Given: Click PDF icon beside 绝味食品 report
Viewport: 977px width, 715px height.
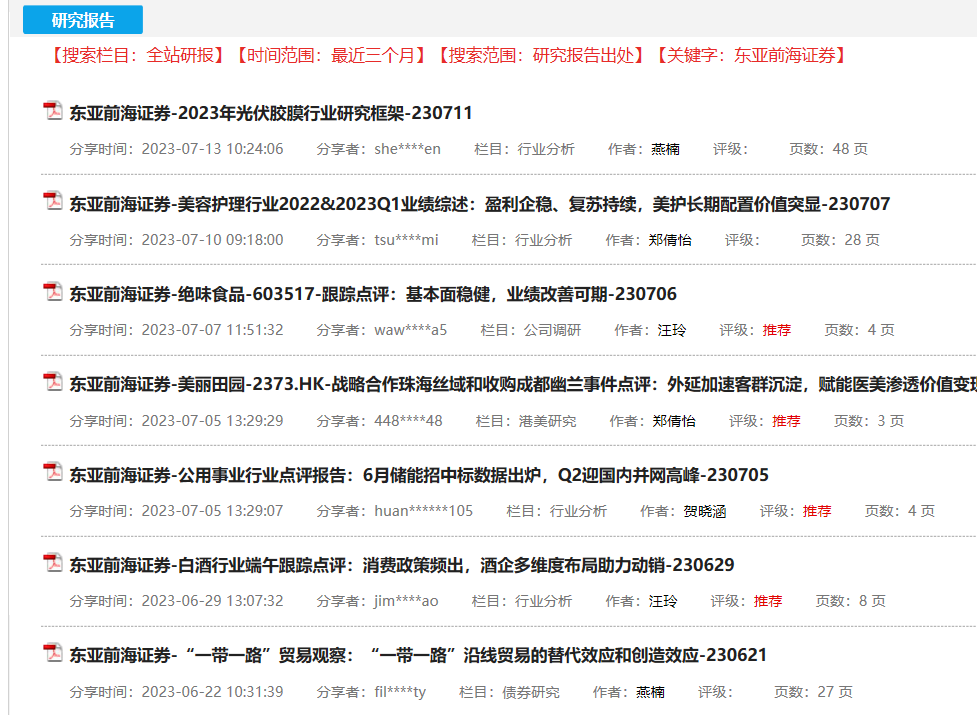Looking at the screenshot, I should 53,291.
